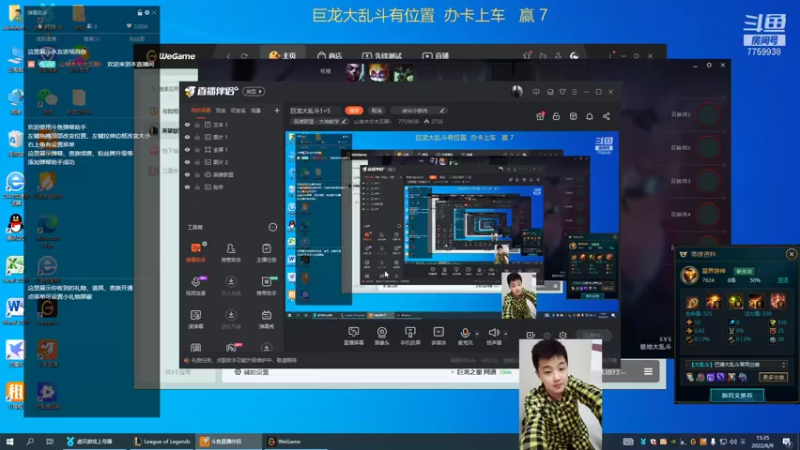The image size is (800, 450).
Task: Toggle lock on 图片 1 layer
Action: (197, 137)
